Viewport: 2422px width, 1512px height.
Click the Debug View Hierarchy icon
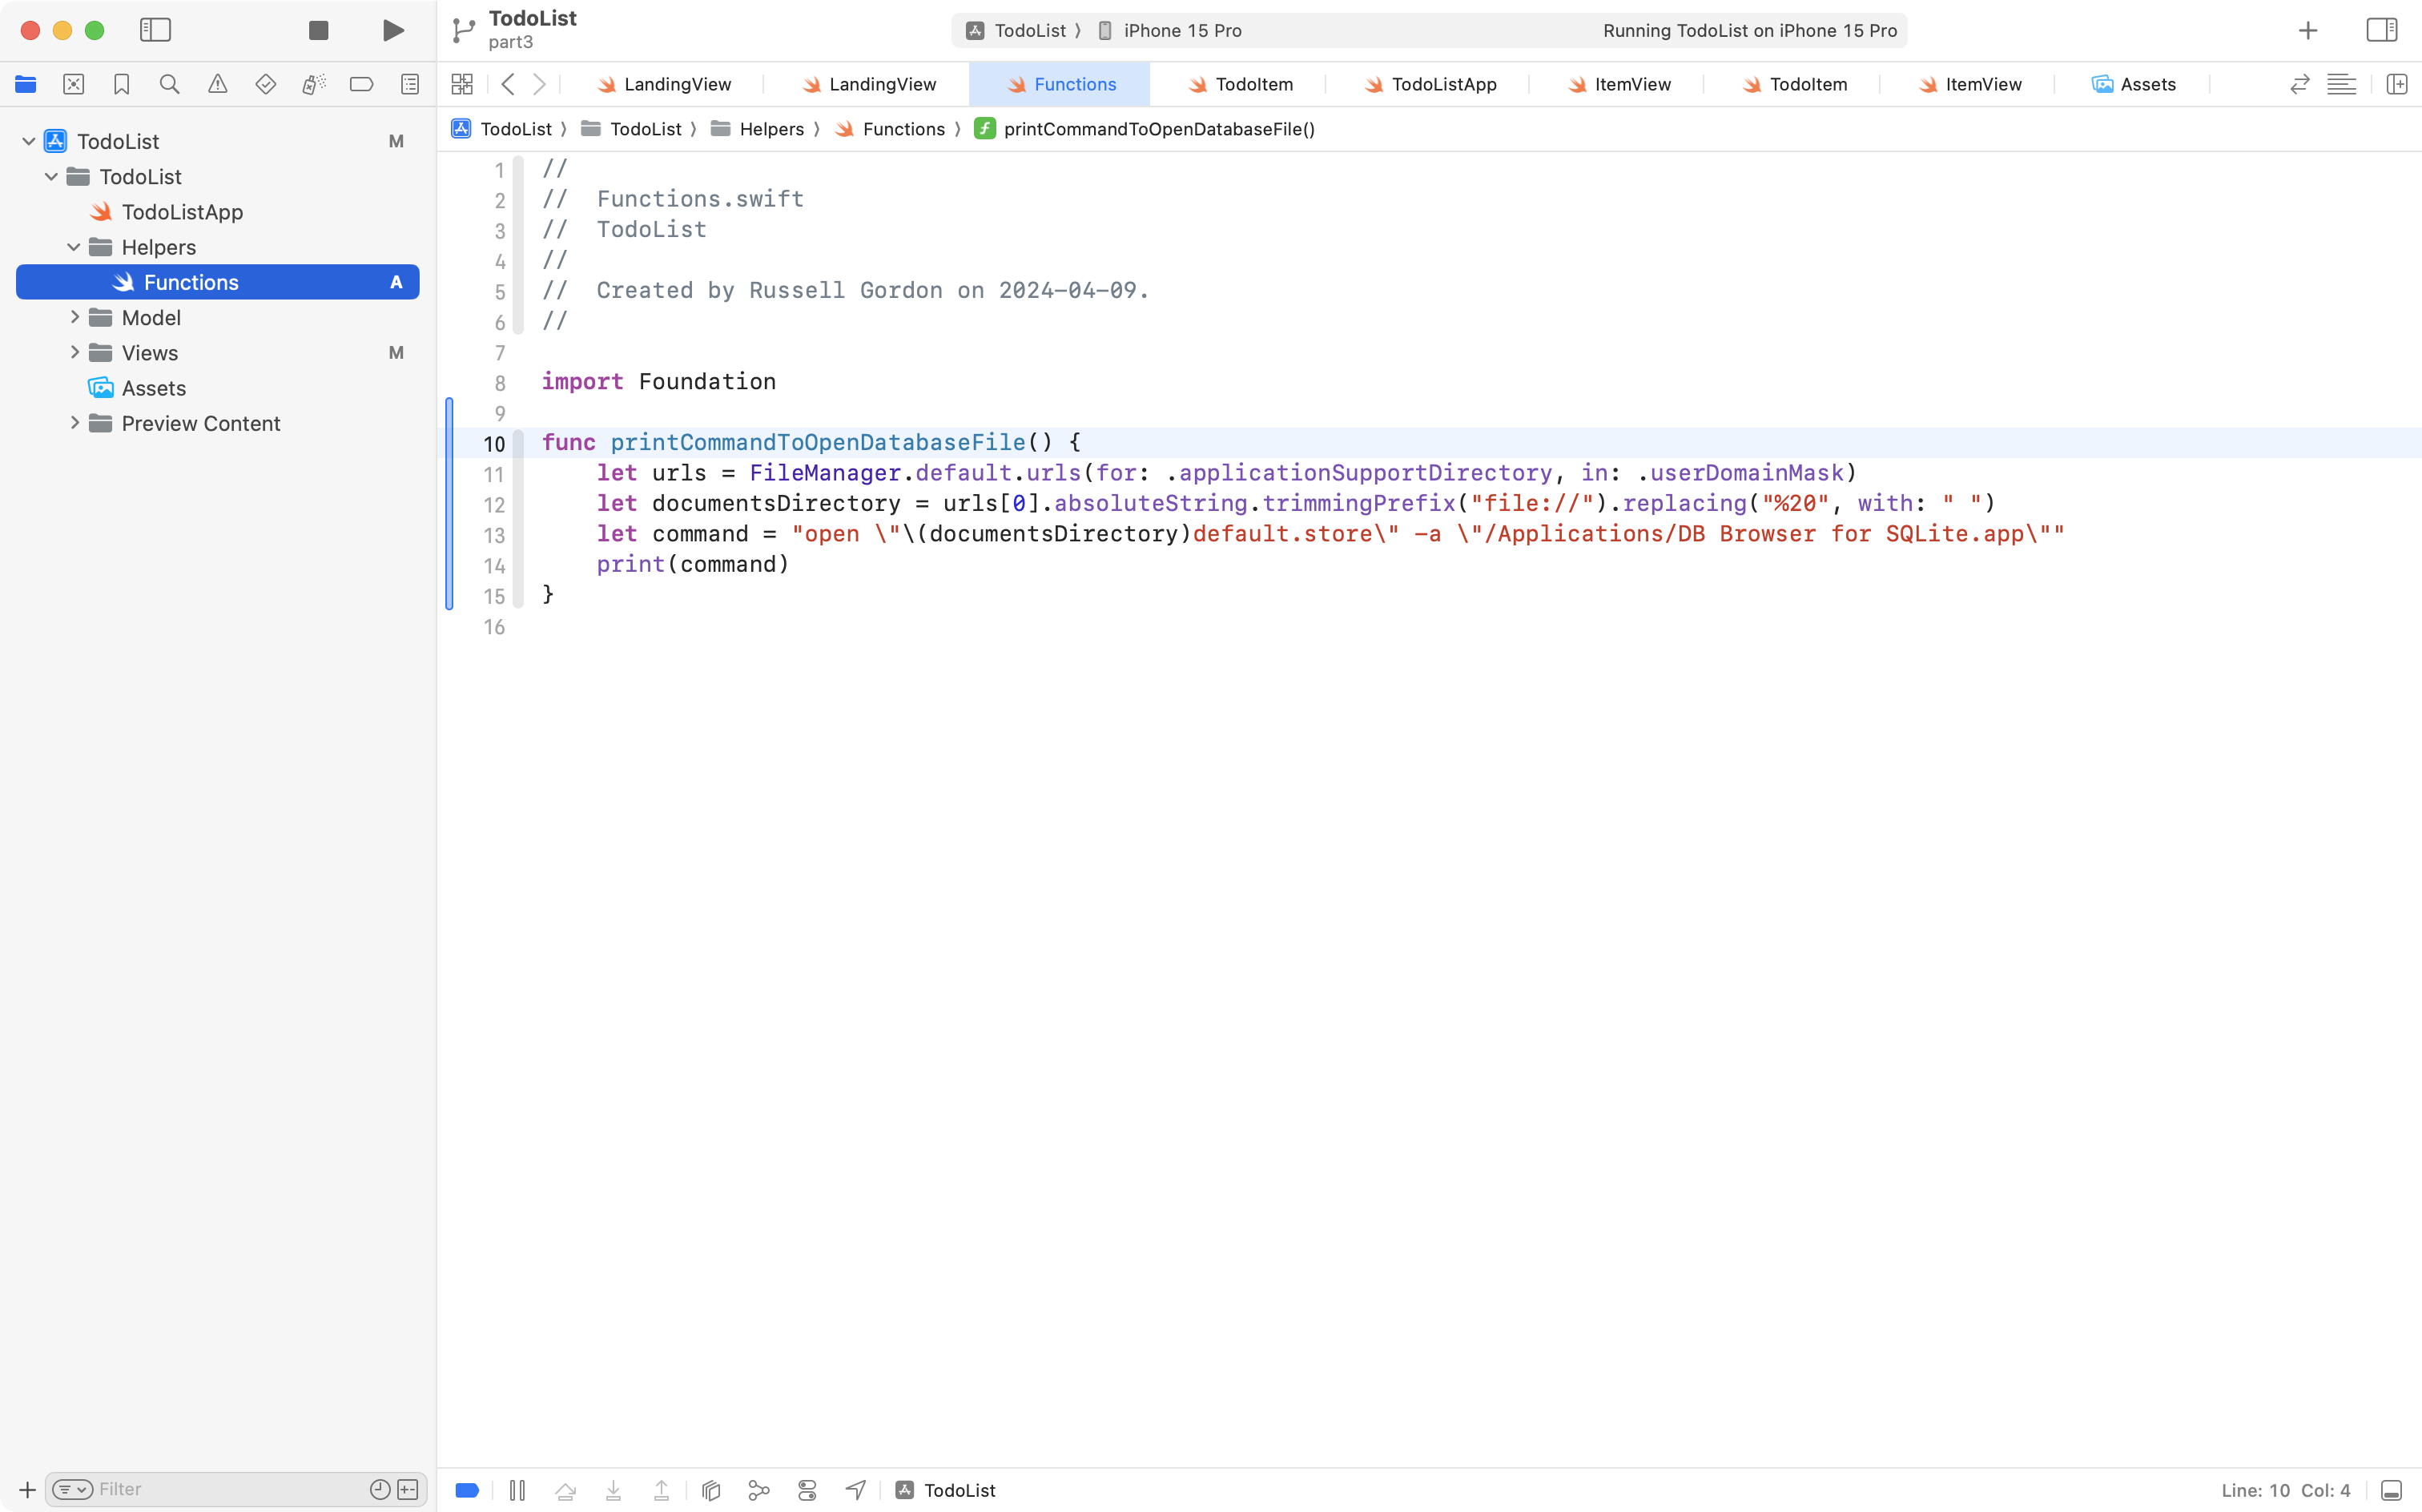tap(710, 1489)
